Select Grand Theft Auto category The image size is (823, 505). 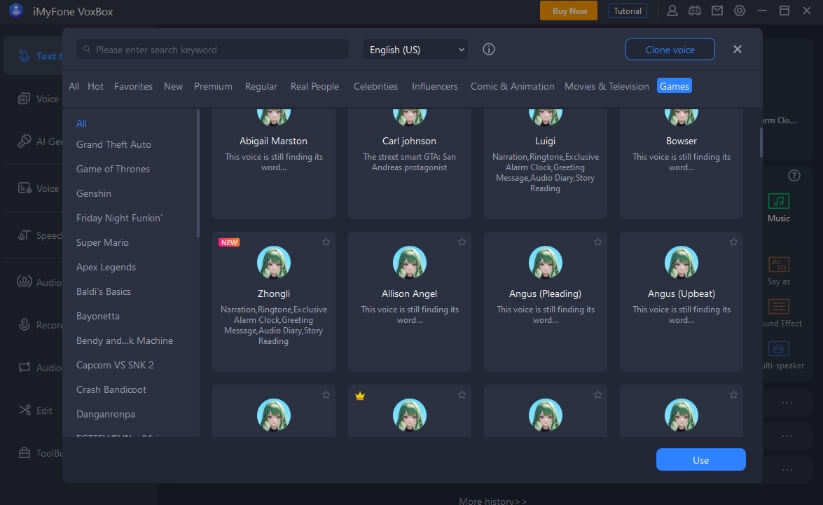(x=113, y=144)
